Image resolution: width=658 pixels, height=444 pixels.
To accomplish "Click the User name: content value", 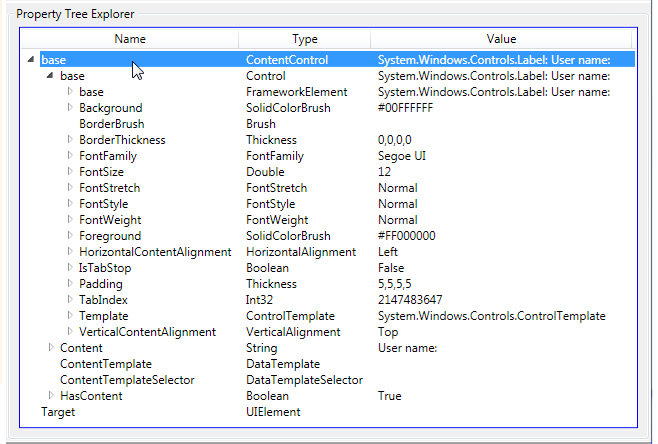I will click(407, 348).
